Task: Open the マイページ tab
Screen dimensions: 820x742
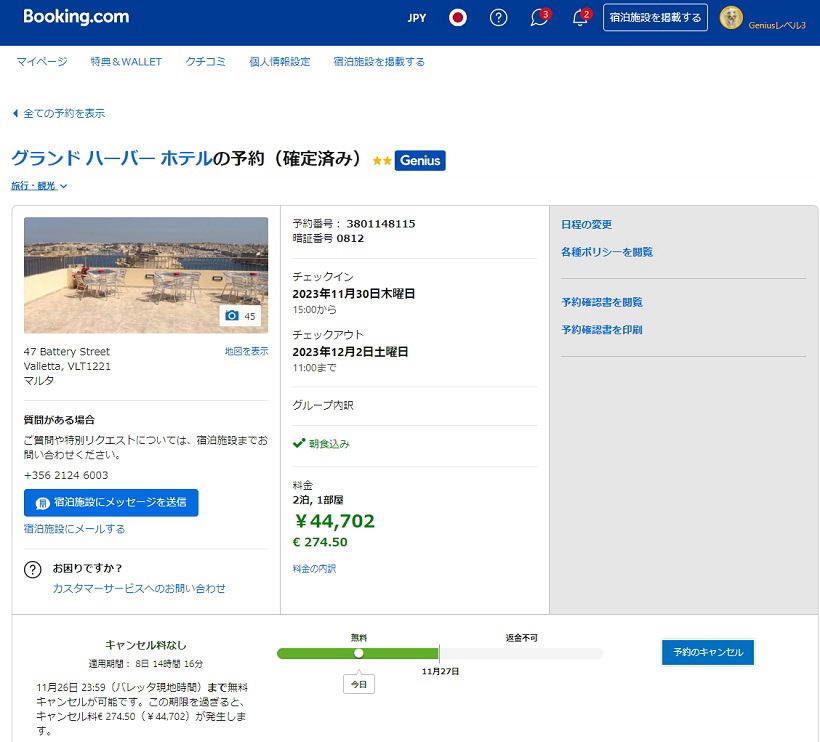Action: (42, 62)
